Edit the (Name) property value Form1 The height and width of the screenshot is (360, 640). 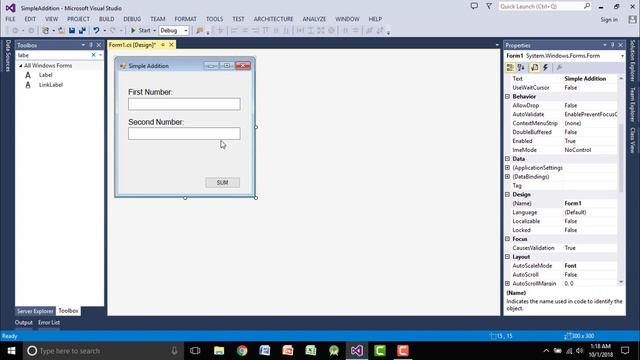click(590, 203)
